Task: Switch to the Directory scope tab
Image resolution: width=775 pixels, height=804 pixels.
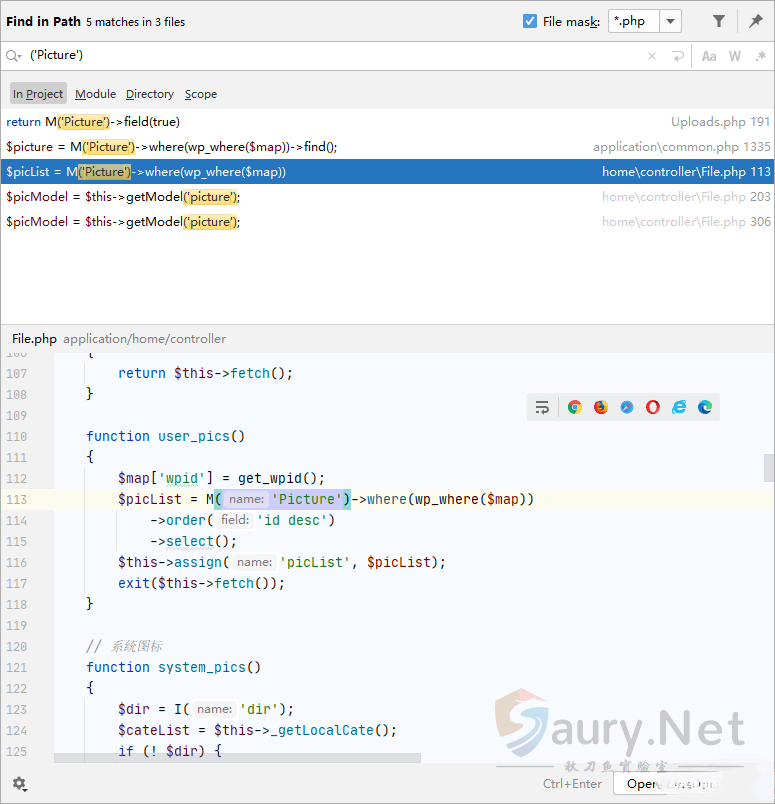Action: click(150, 94)
